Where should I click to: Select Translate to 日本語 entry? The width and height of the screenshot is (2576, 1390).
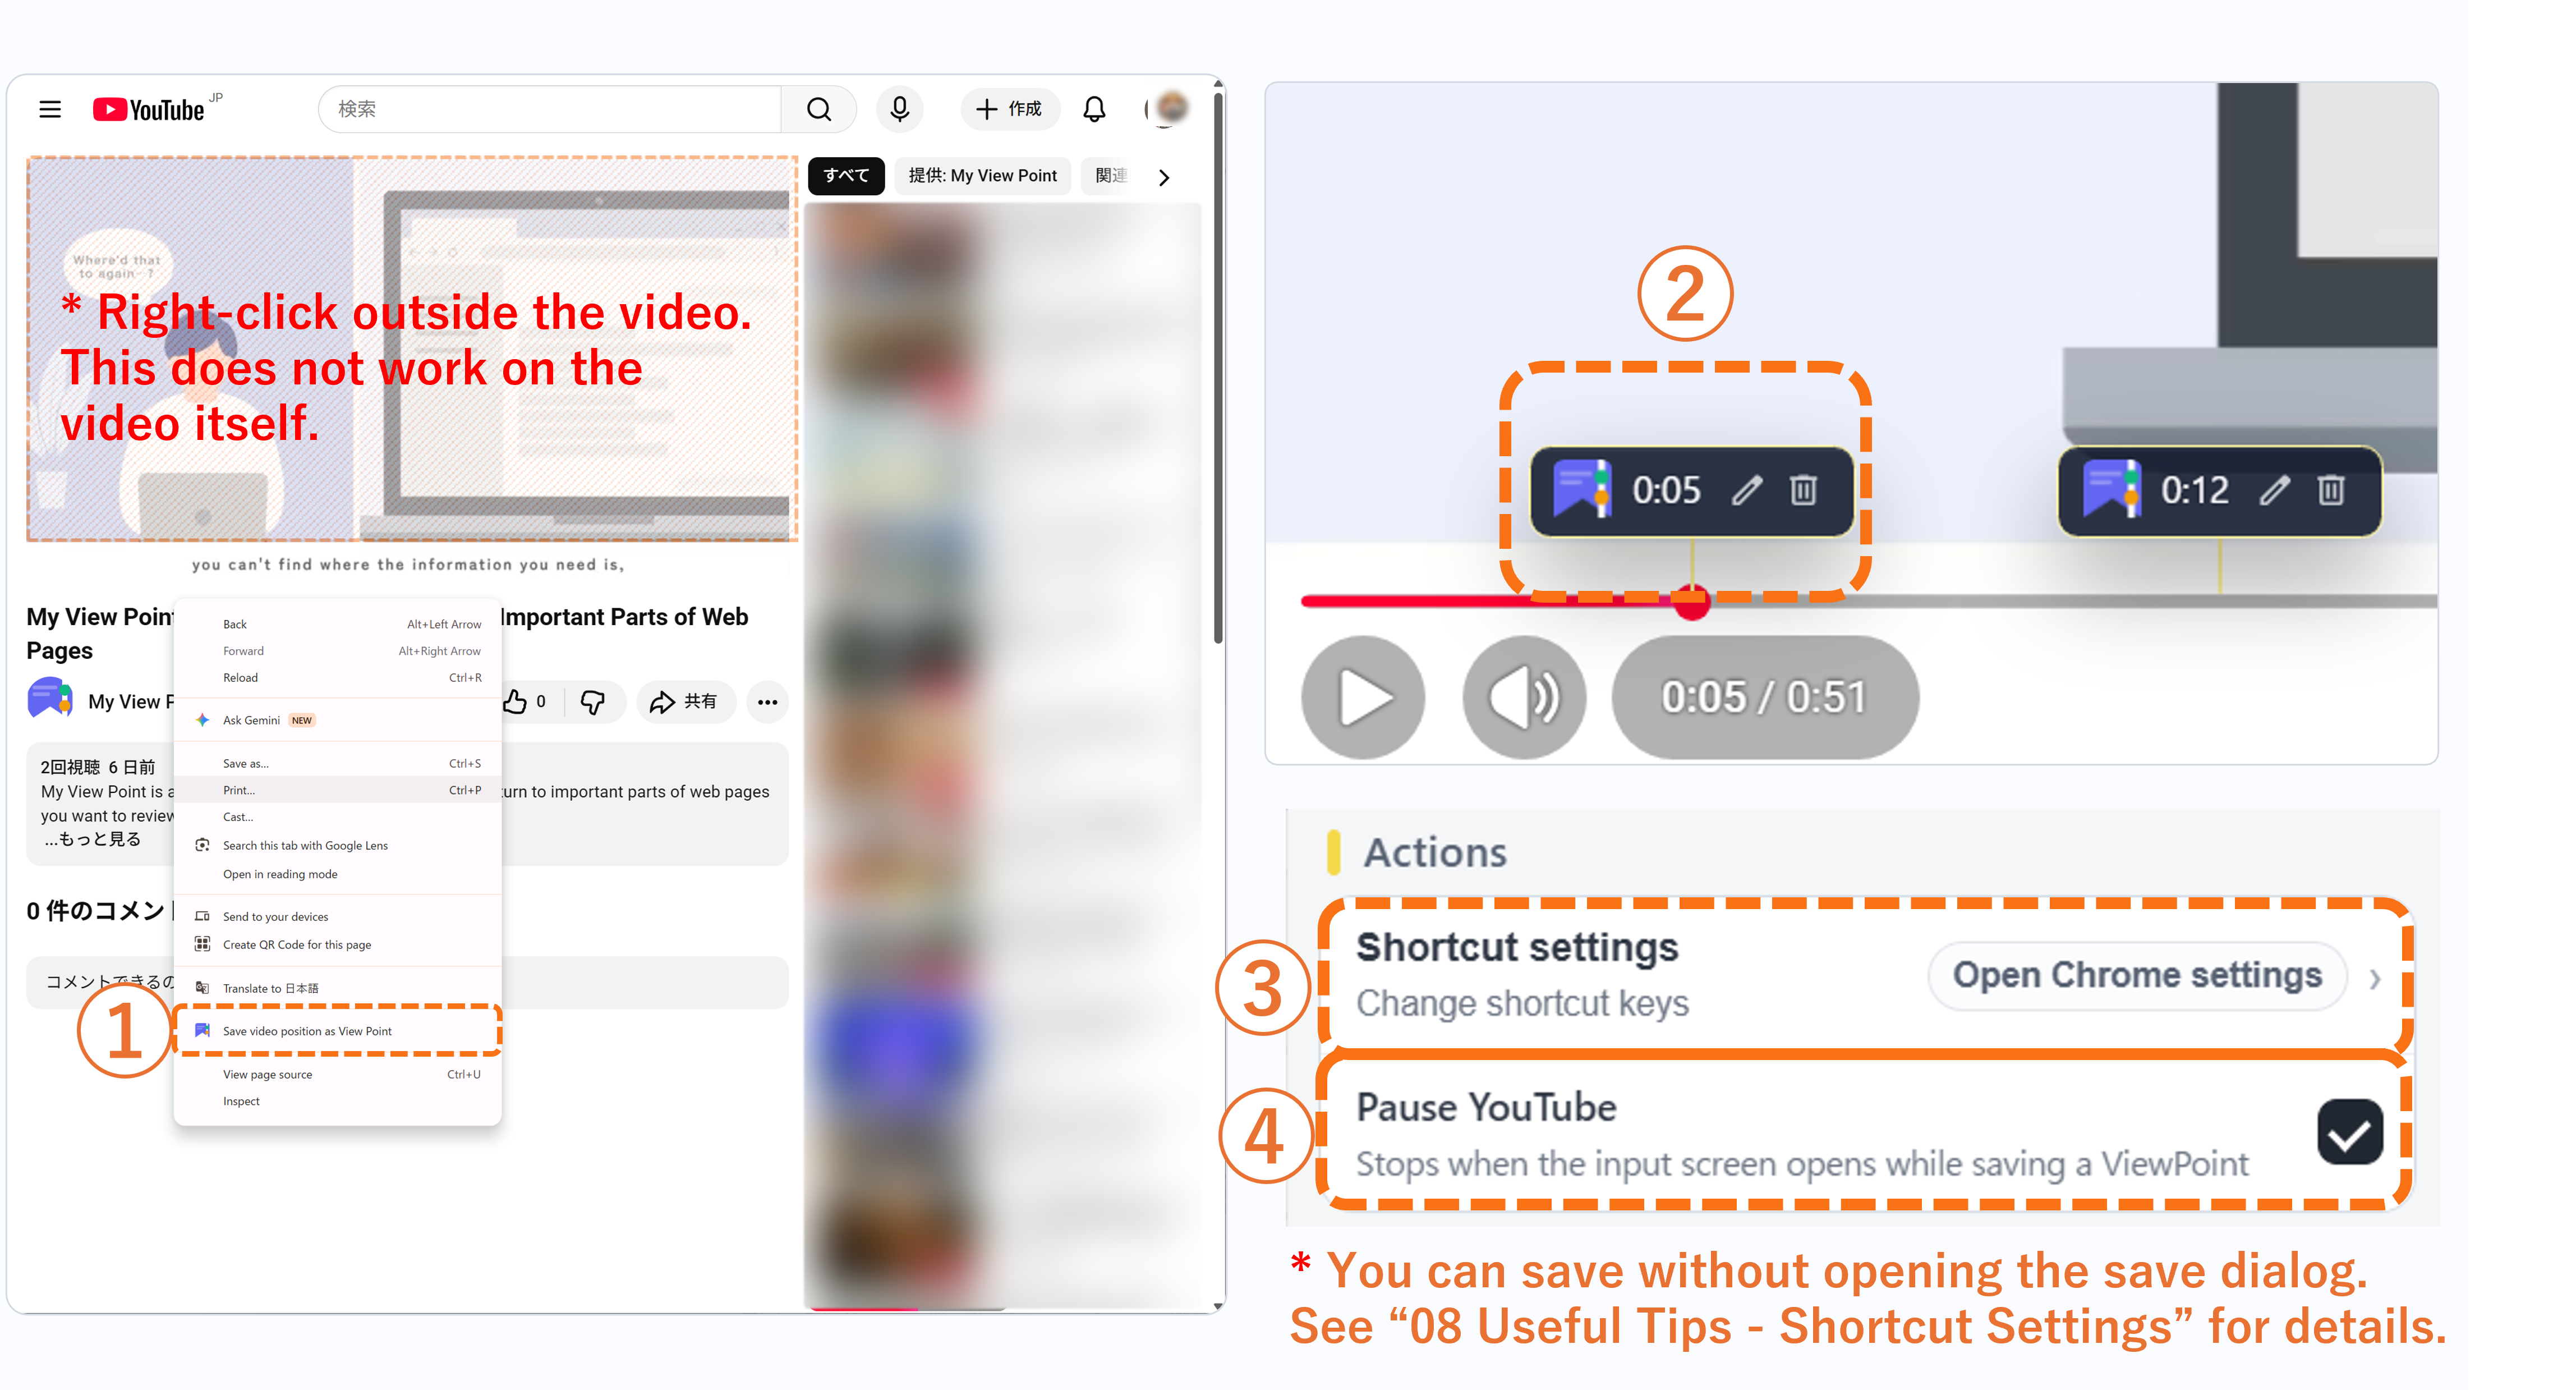click(x=338, y=988)
